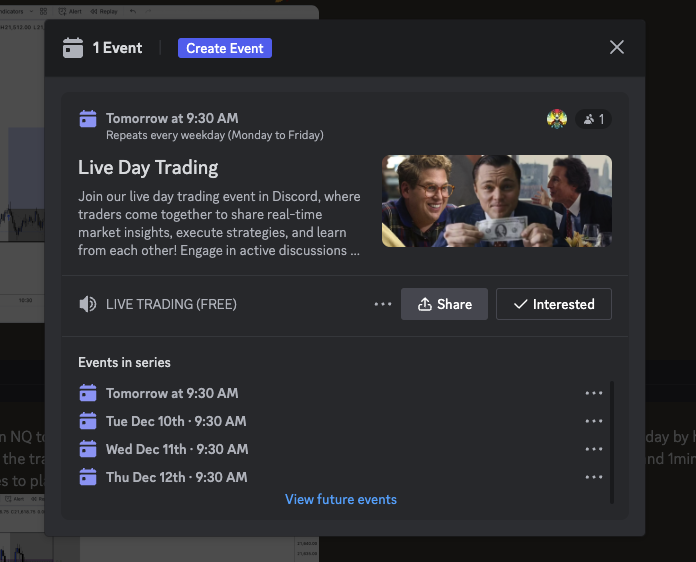The height and width of the screenshot is (562, 696).
Task: Open options for Tue Dec 10th event
Action: coord(593,421)
